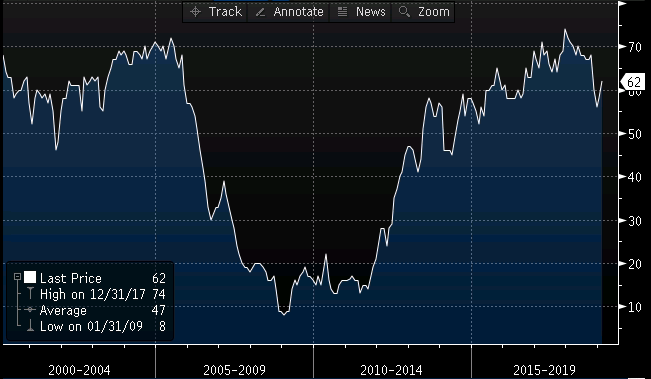Click the 40 value on y-axis
The image size is (651, 379).
[x=634, y=177]
